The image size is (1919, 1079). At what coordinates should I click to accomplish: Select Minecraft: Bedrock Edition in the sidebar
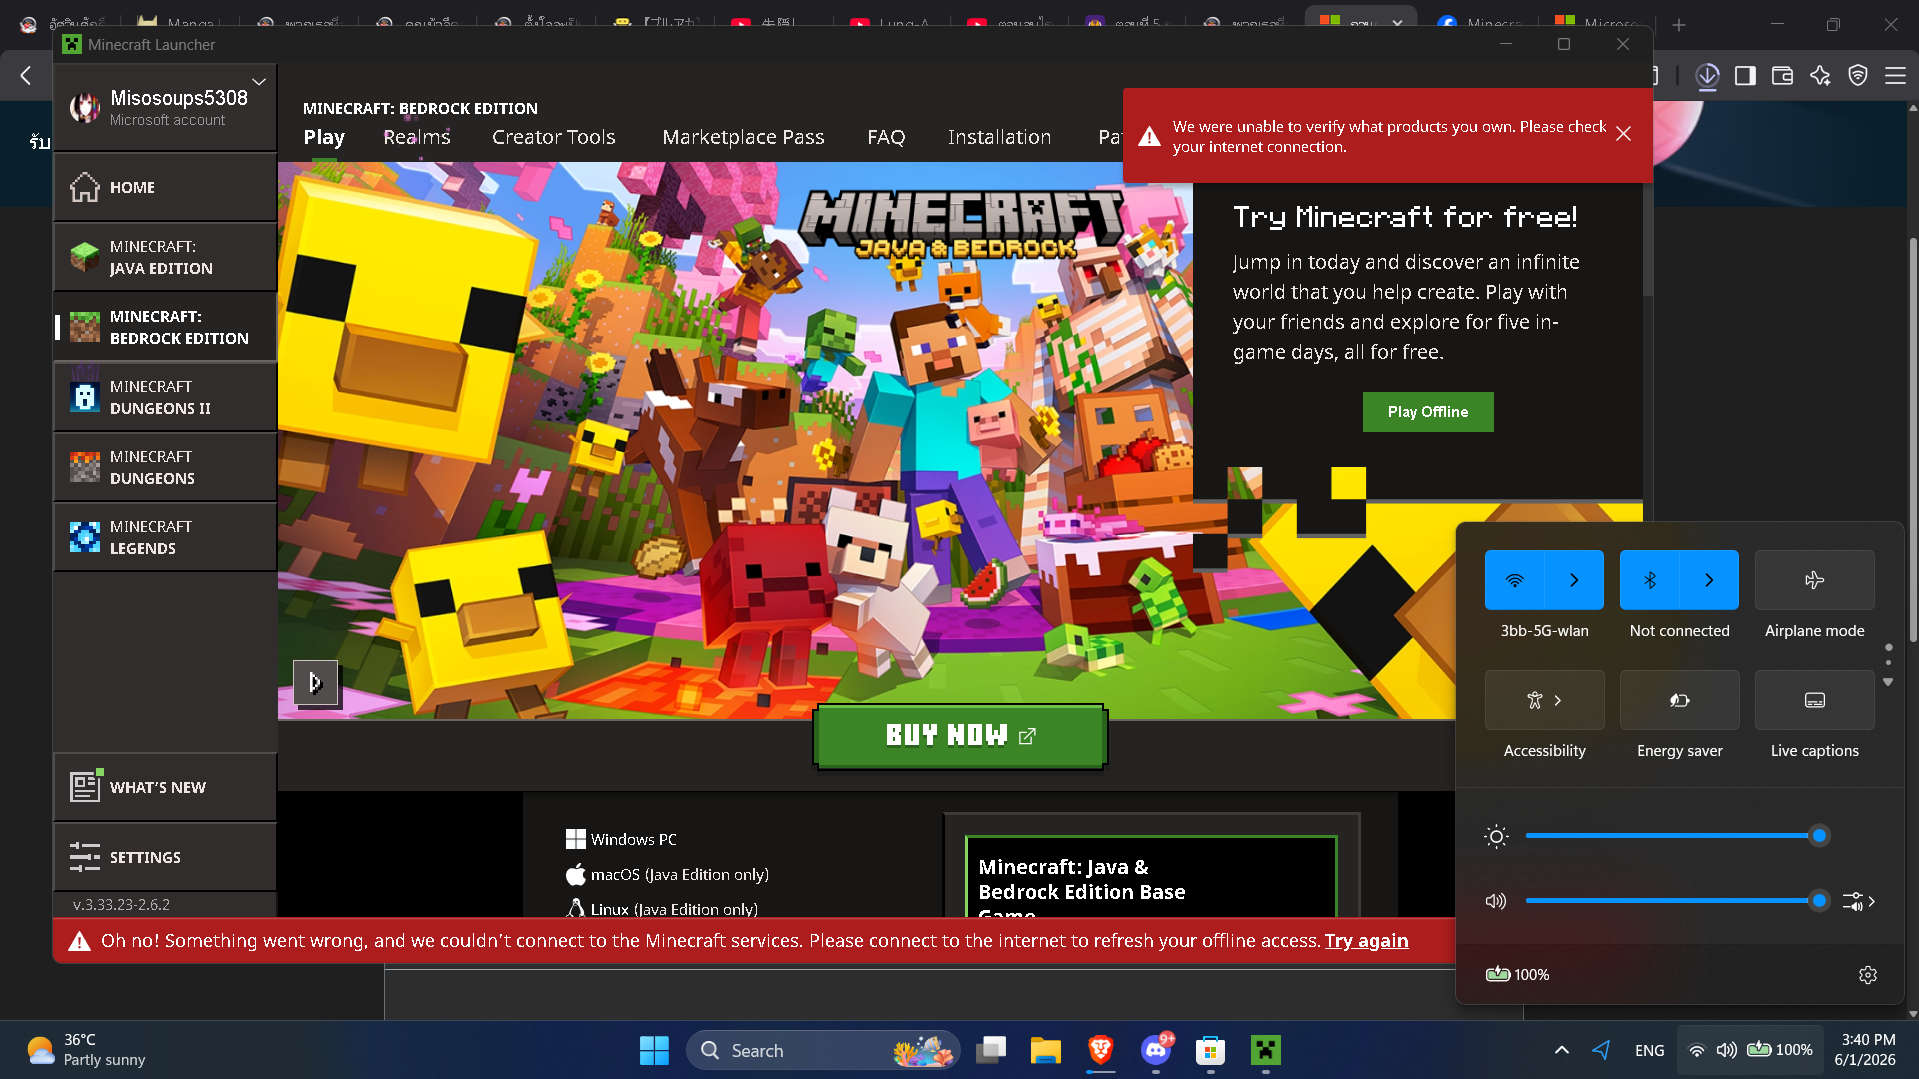pyautogui.click(x=165, y=327)
